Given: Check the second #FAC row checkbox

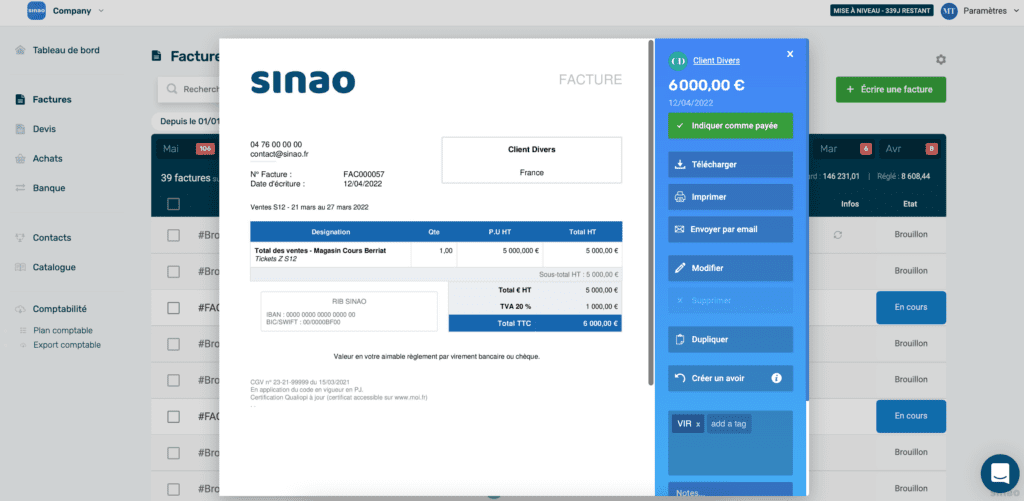Looking at the screenshot, I should click(173, 416).
